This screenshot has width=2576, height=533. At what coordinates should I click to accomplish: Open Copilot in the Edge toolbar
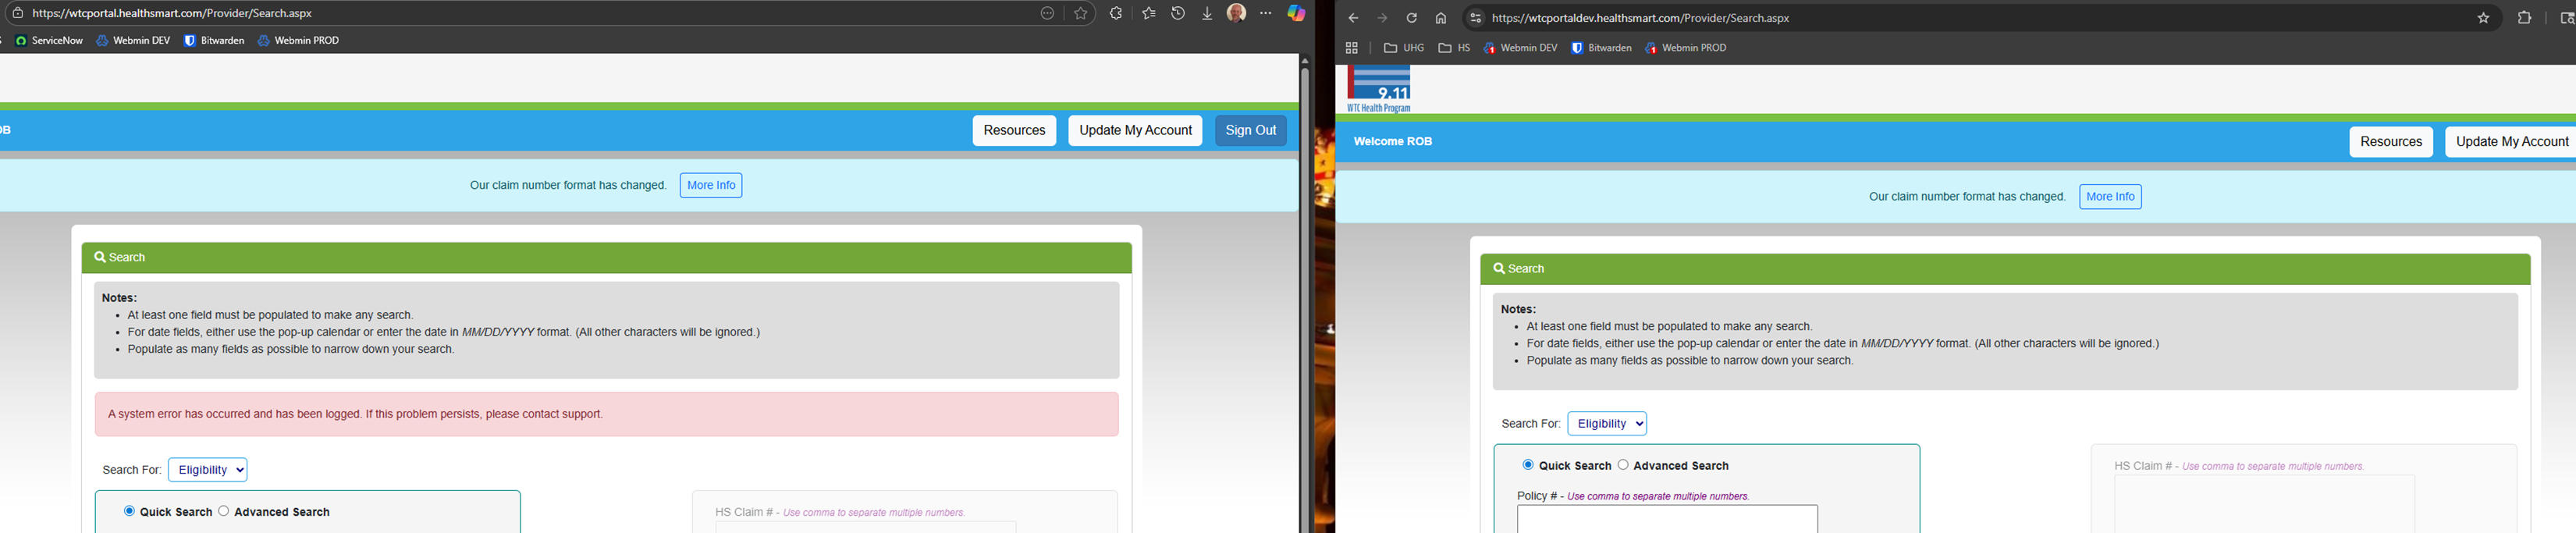click(1296, 14)
